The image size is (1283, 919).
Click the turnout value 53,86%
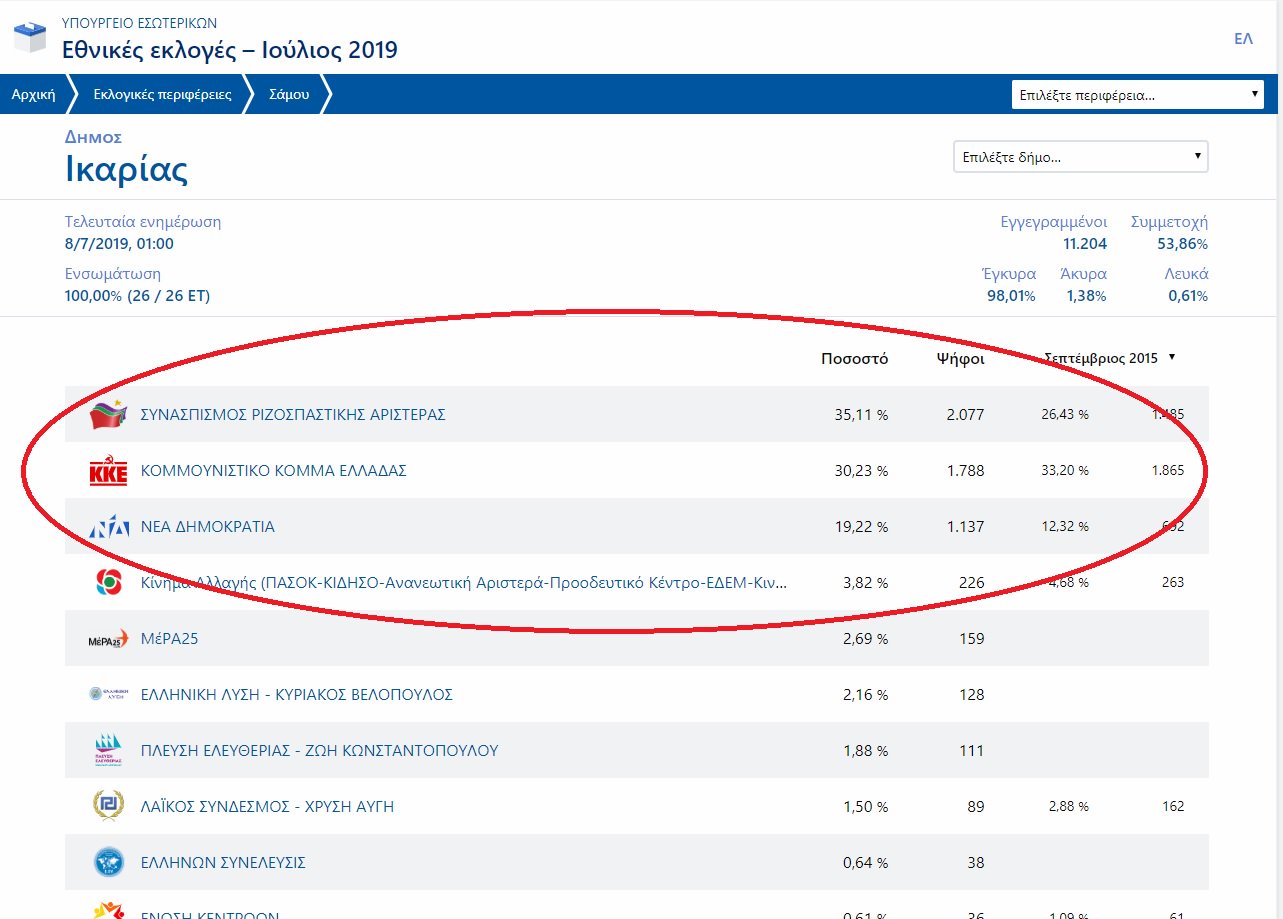tap(1183, 244)
